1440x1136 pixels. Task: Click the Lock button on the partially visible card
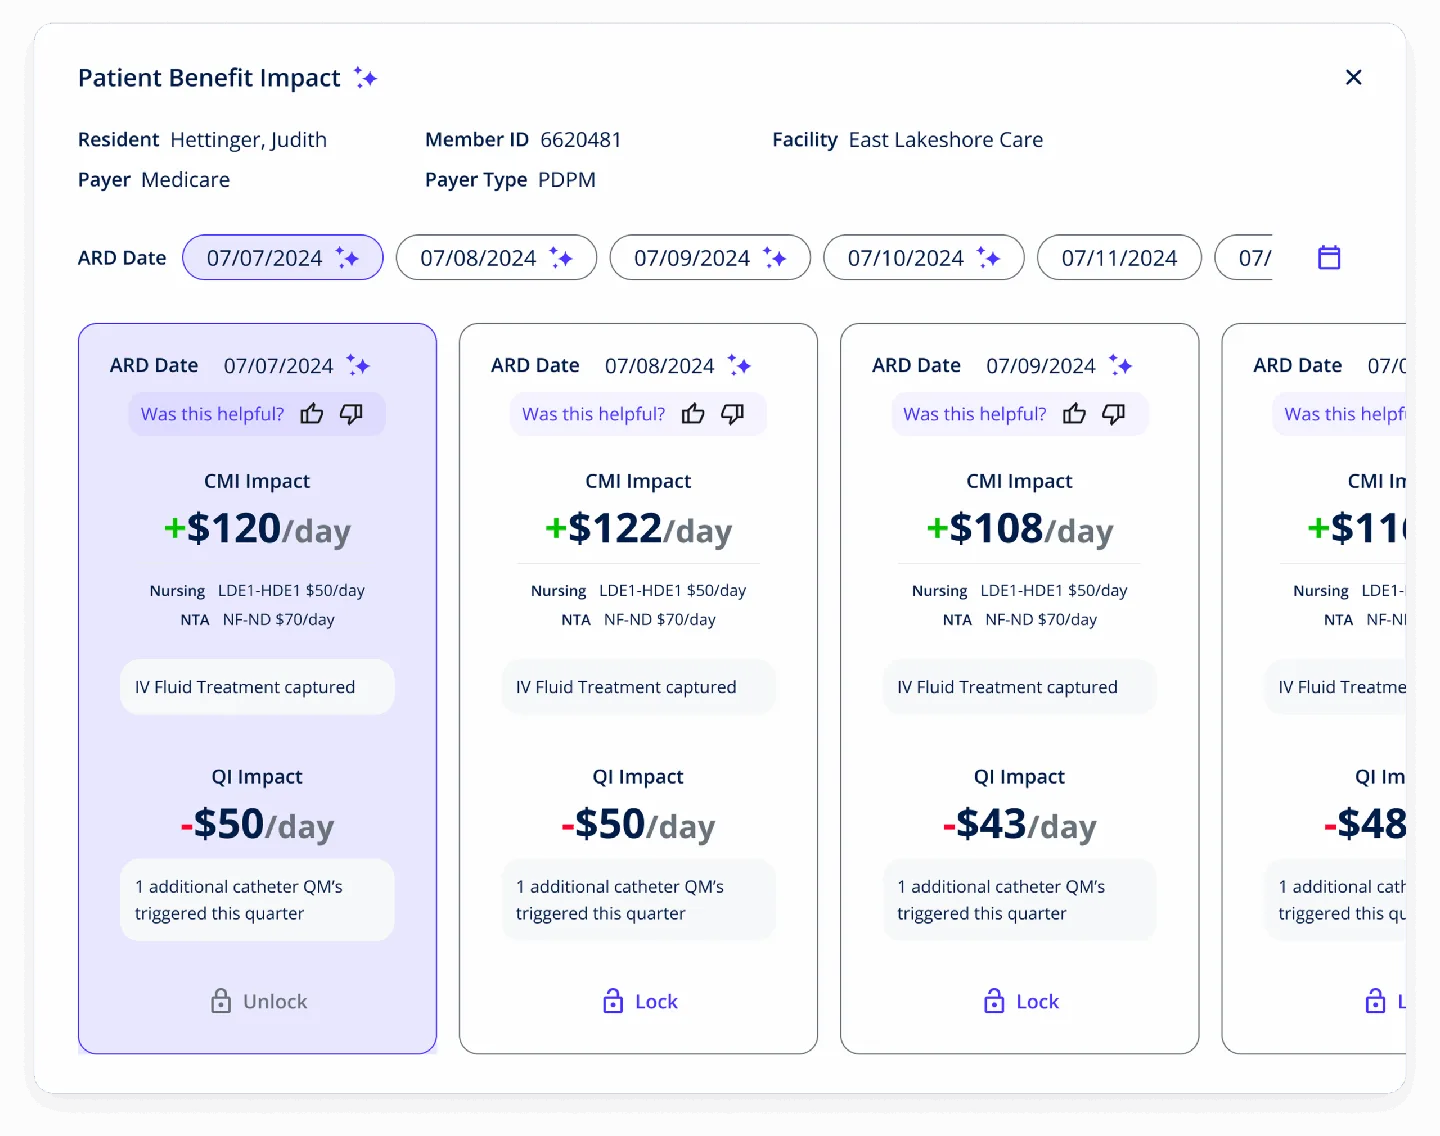tap(1382, 1001)
